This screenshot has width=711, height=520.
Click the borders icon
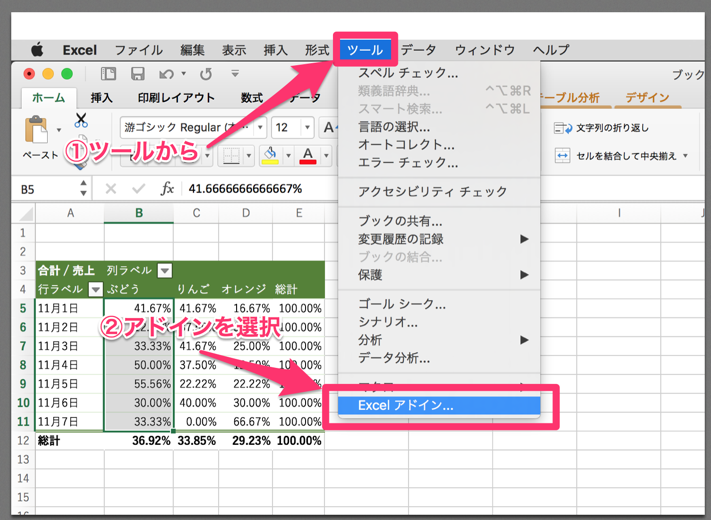[231, 156]
